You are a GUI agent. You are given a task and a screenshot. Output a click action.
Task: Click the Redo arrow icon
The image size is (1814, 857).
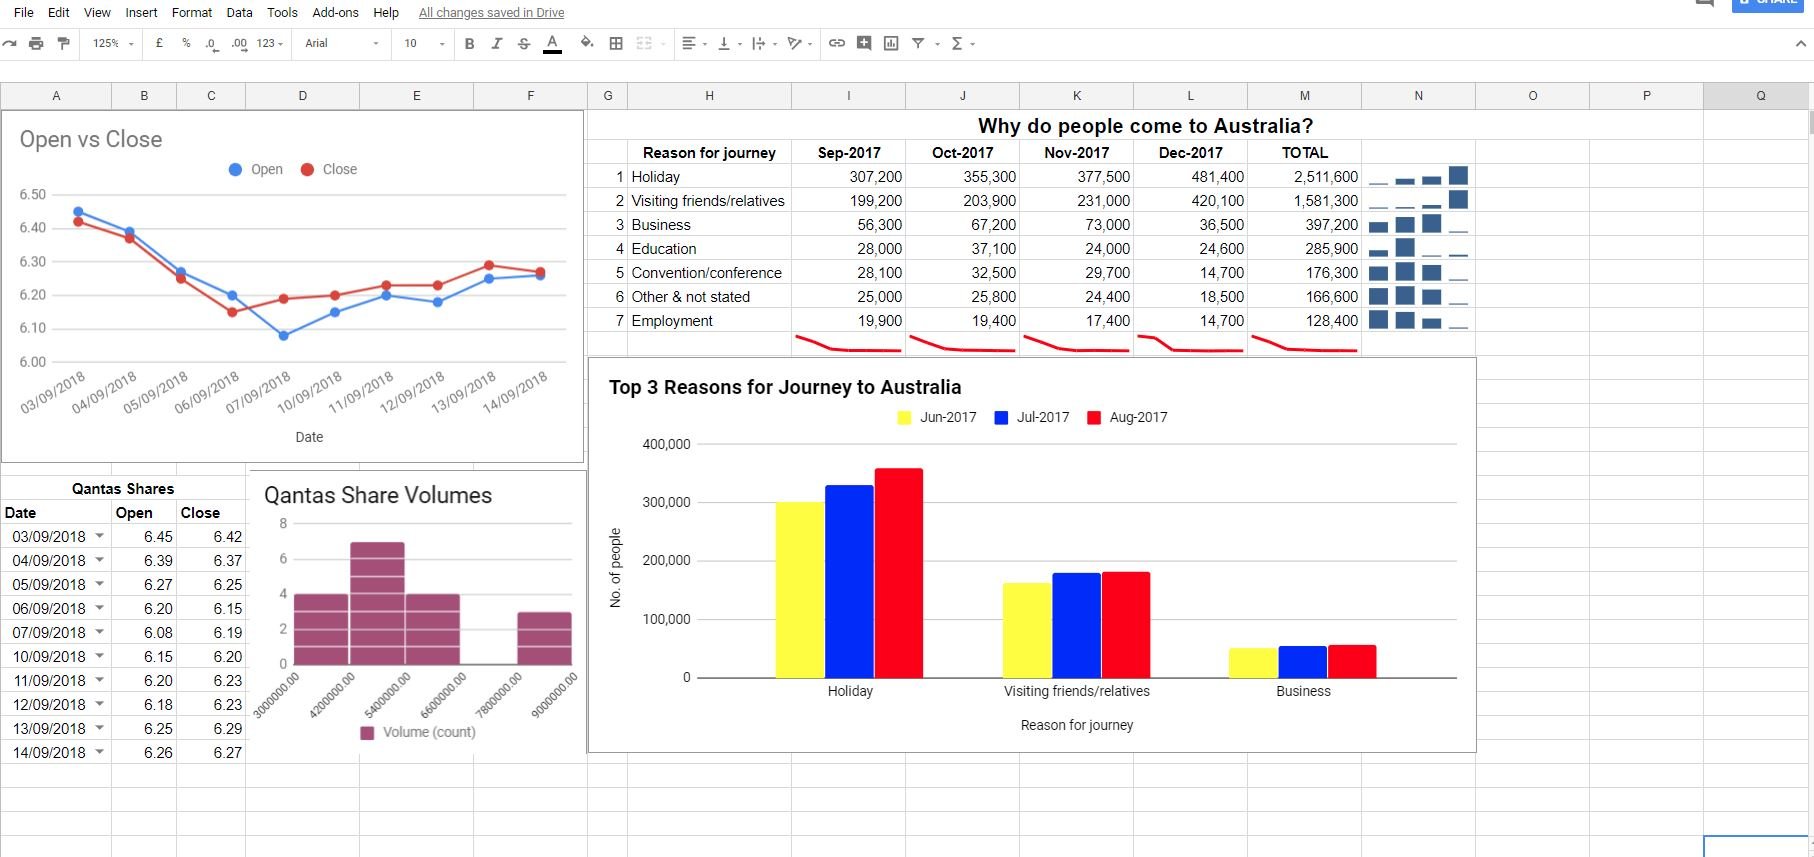(x=9, y=43)
